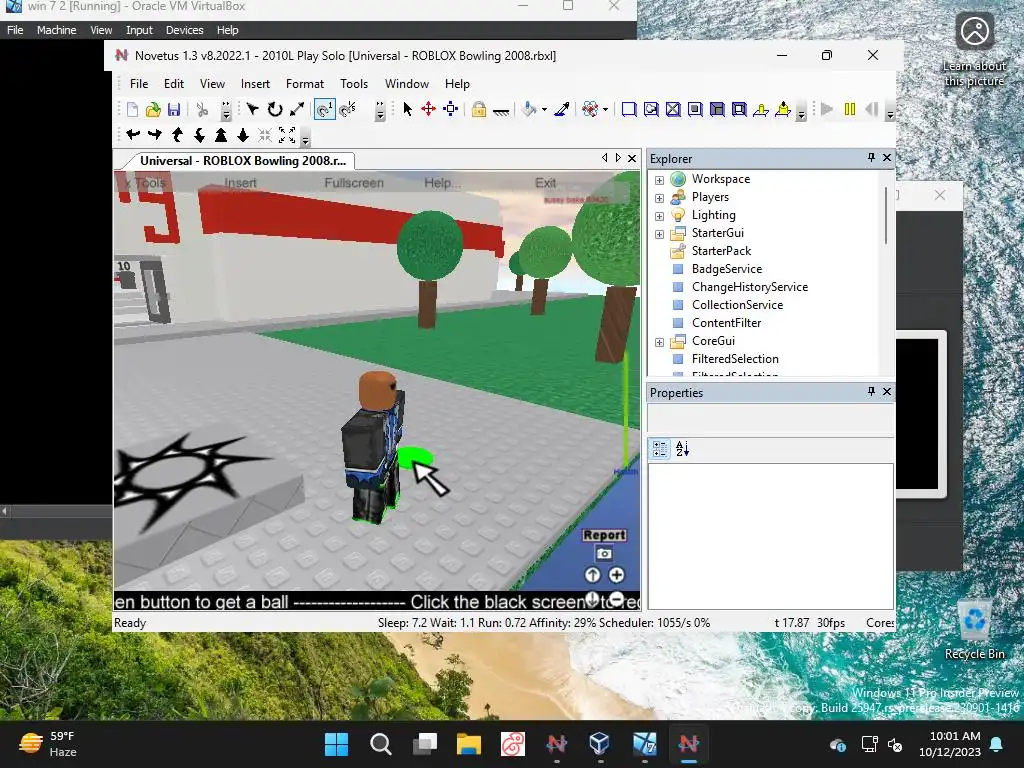Save the place using floppy disk icon
Image resolution: width=1024 pixels, height=768 pixels.
[x=174, y=110]
